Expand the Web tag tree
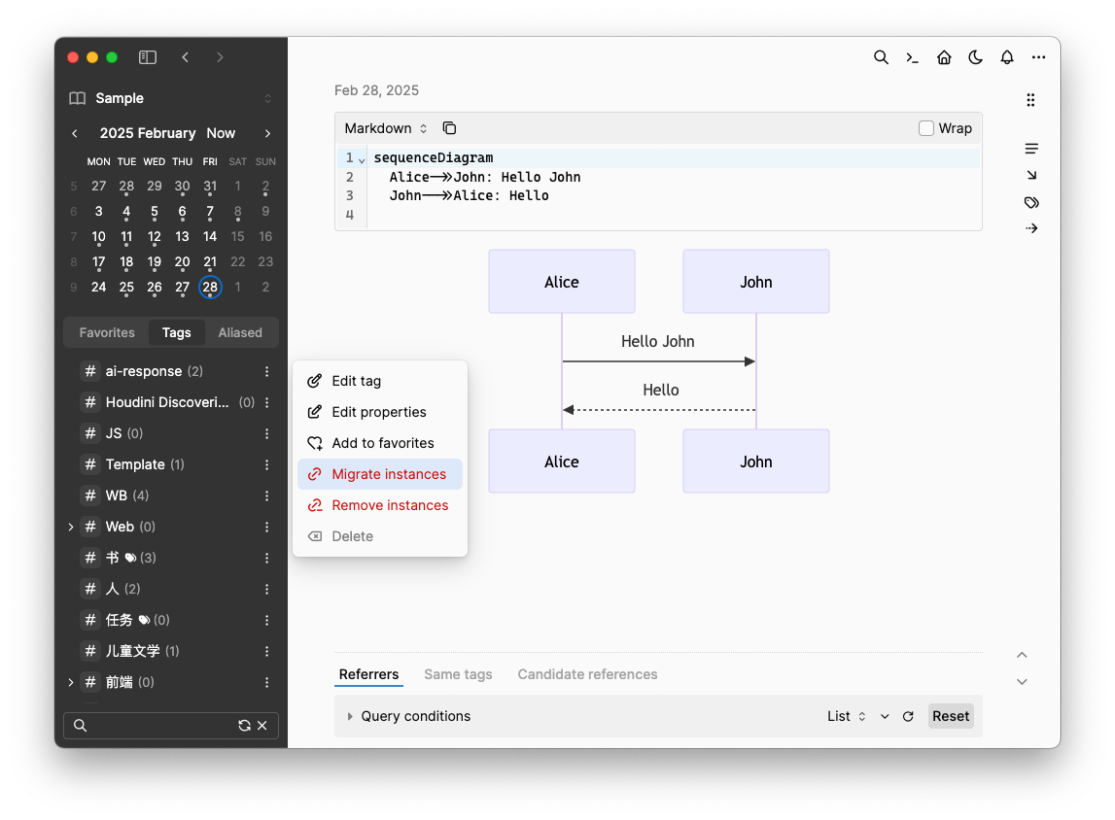 pos(70,527)
